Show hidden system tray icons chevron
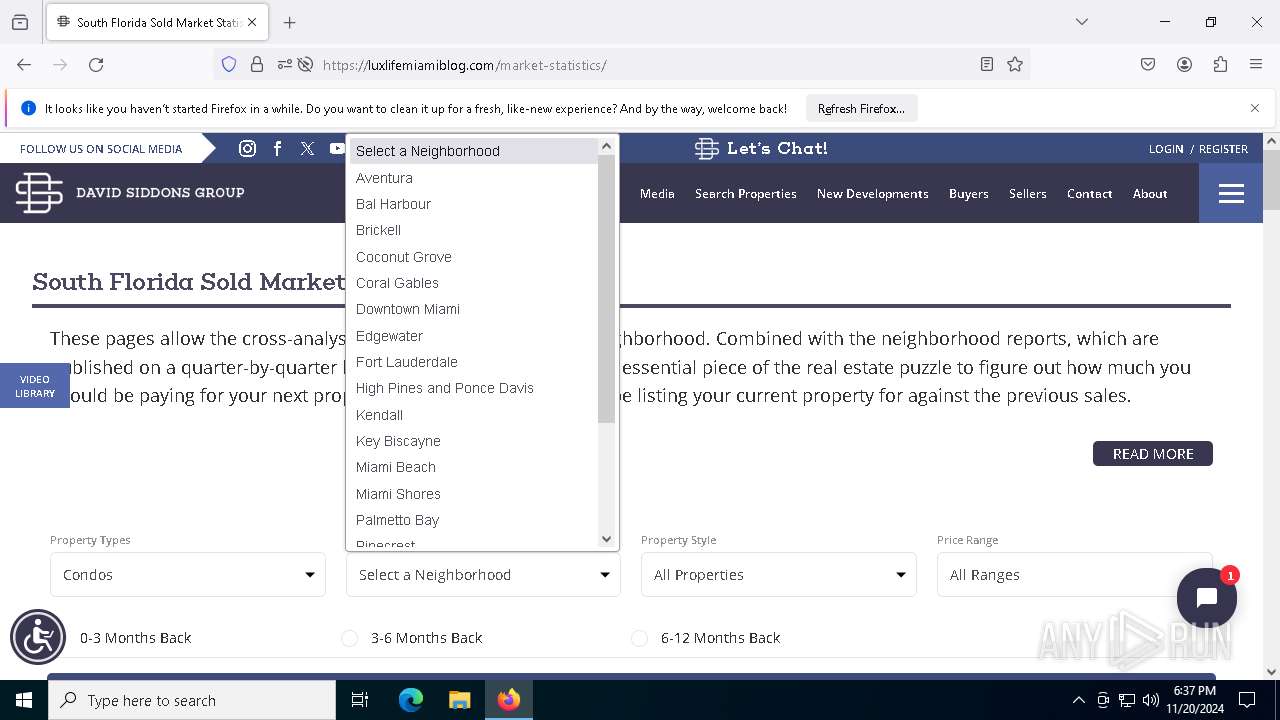Screen dimensions: 1280x720 1078,700
